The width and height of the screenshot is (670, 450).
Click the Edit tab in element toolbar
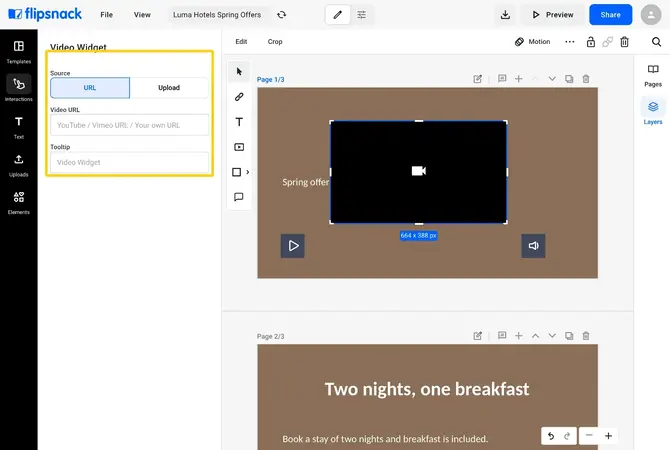tap(241, 41)
